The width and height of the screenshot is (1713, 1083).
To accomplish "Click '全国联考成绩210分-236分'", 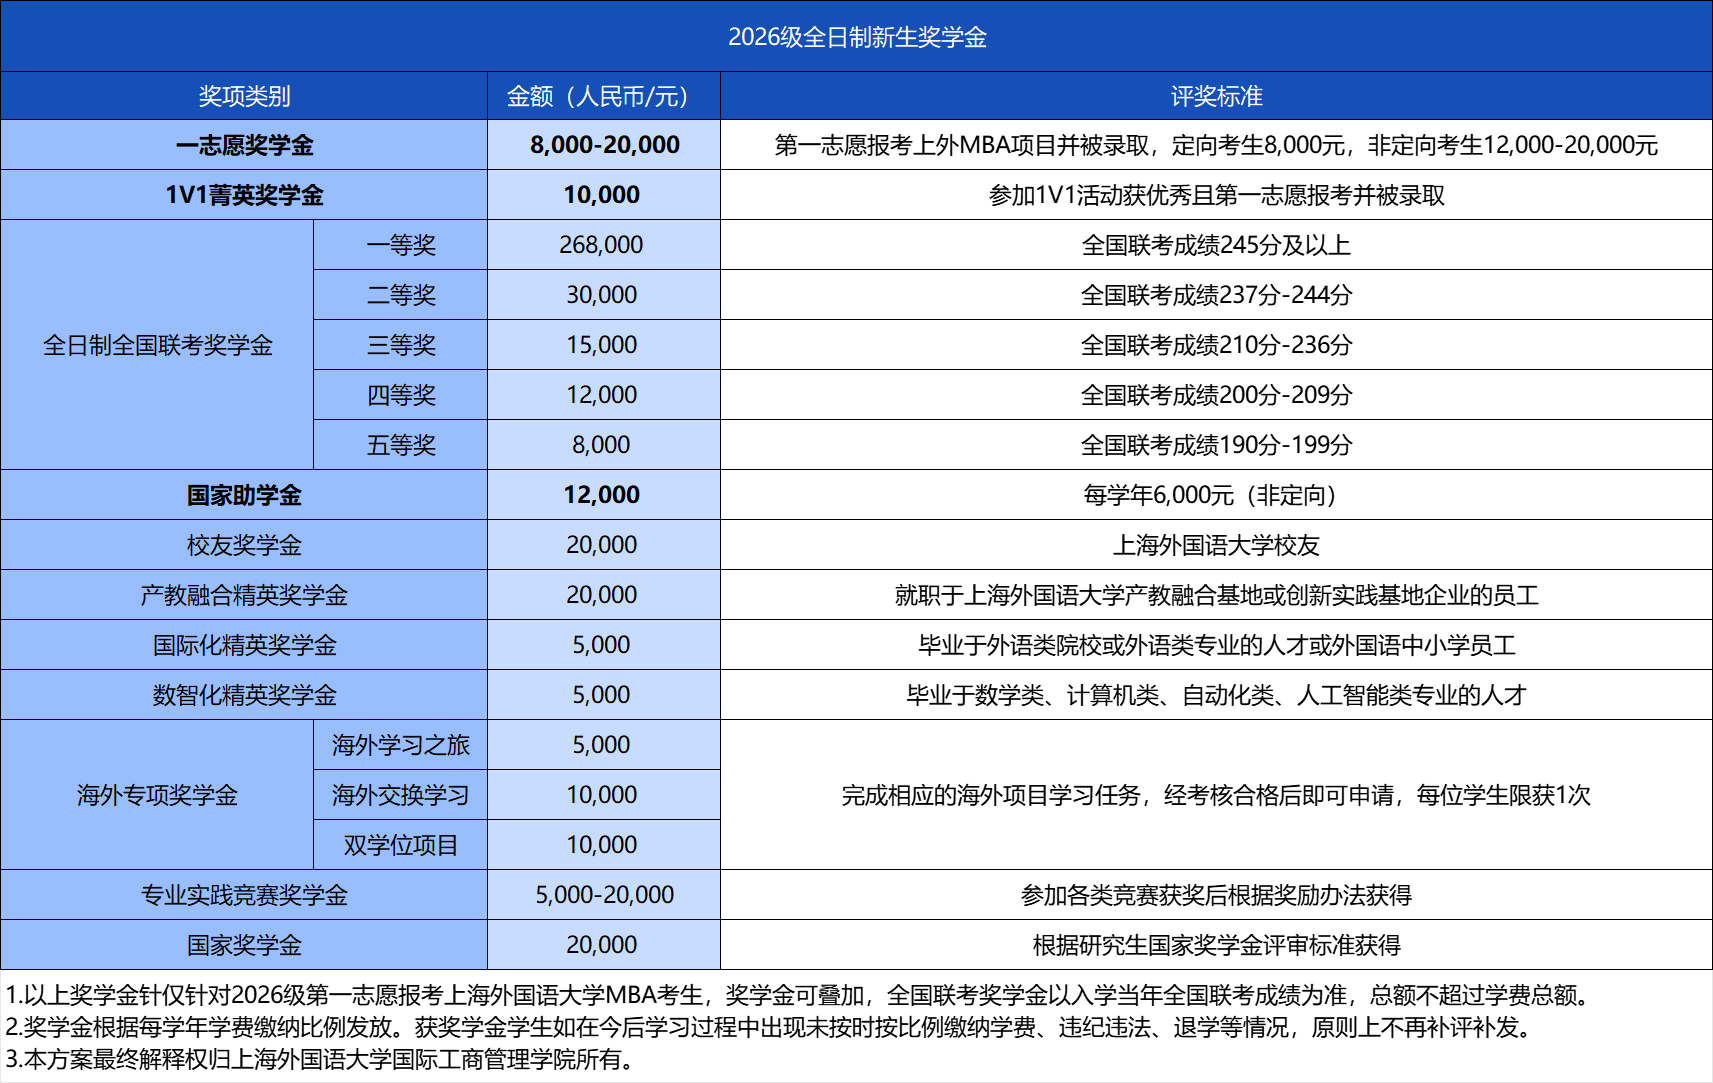I will 1216,345.
